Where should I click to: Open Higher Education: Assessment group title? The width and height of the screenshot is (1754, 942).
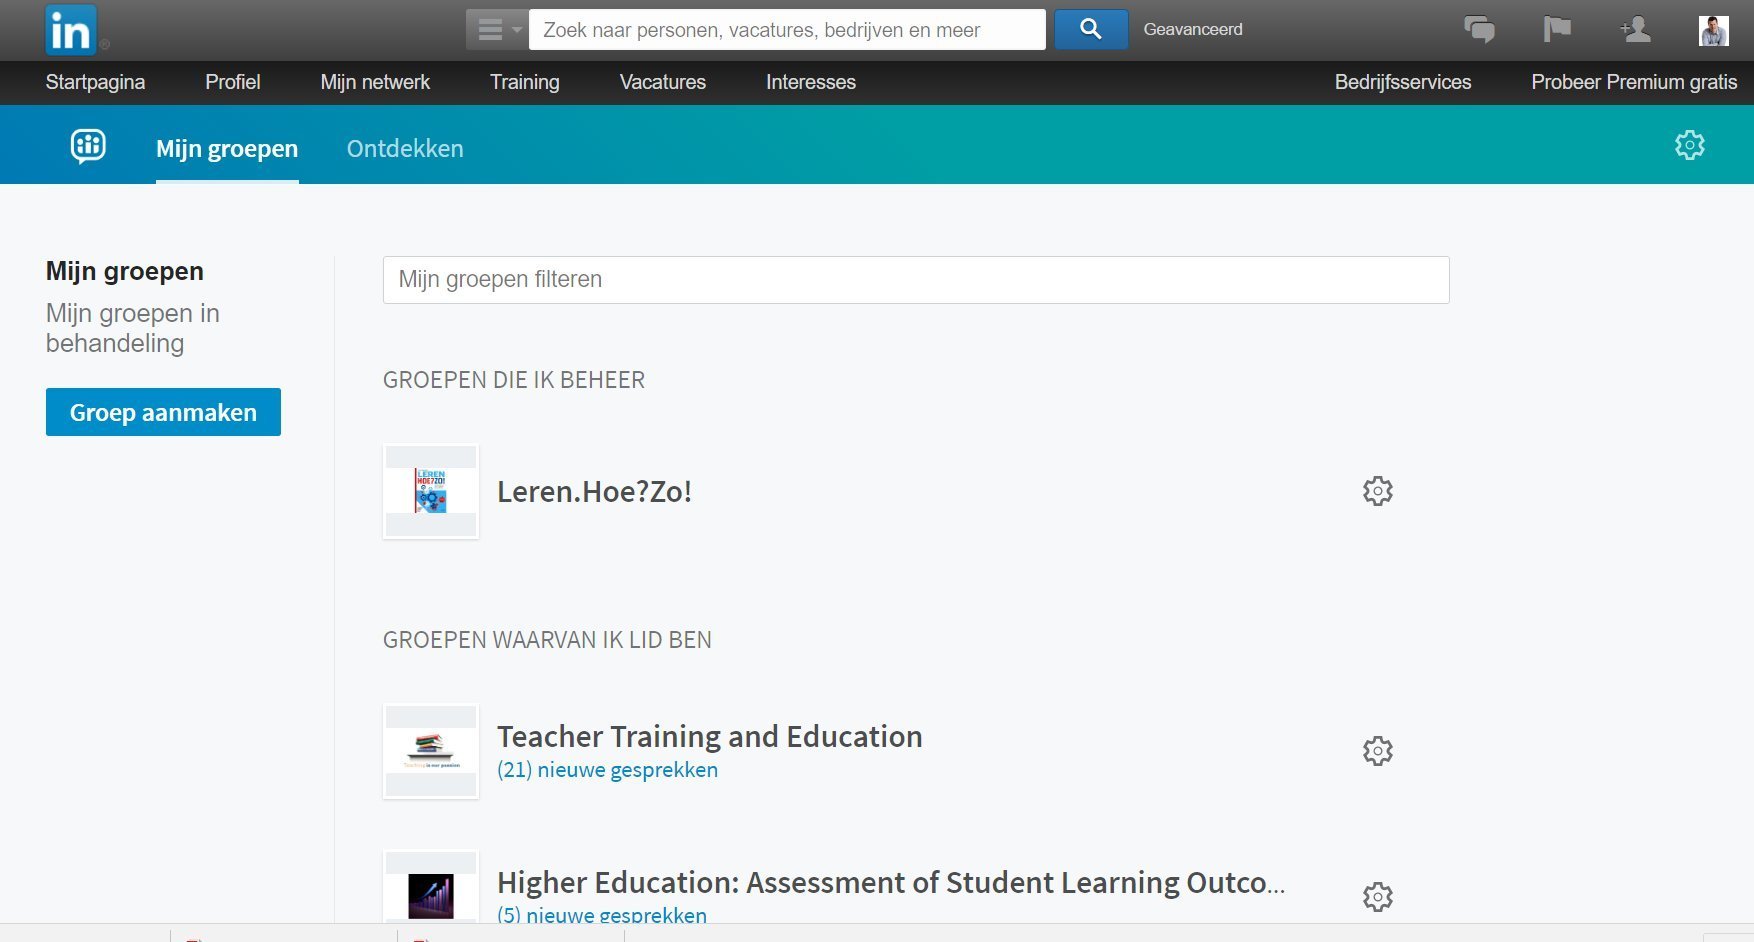(891, 883)
